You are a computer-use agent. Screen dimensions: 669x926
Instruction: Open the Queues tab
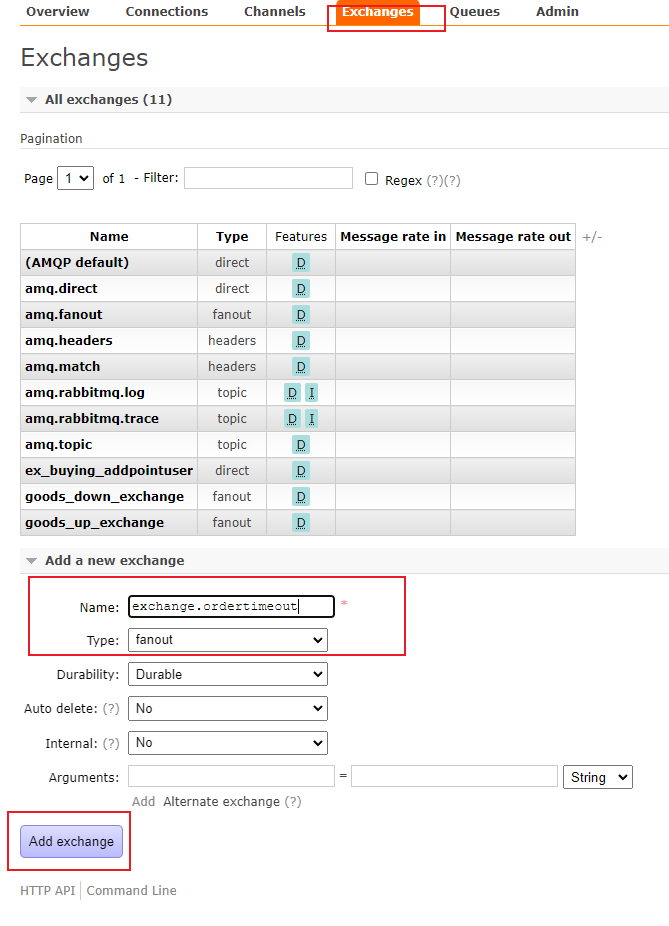[474, 11]
